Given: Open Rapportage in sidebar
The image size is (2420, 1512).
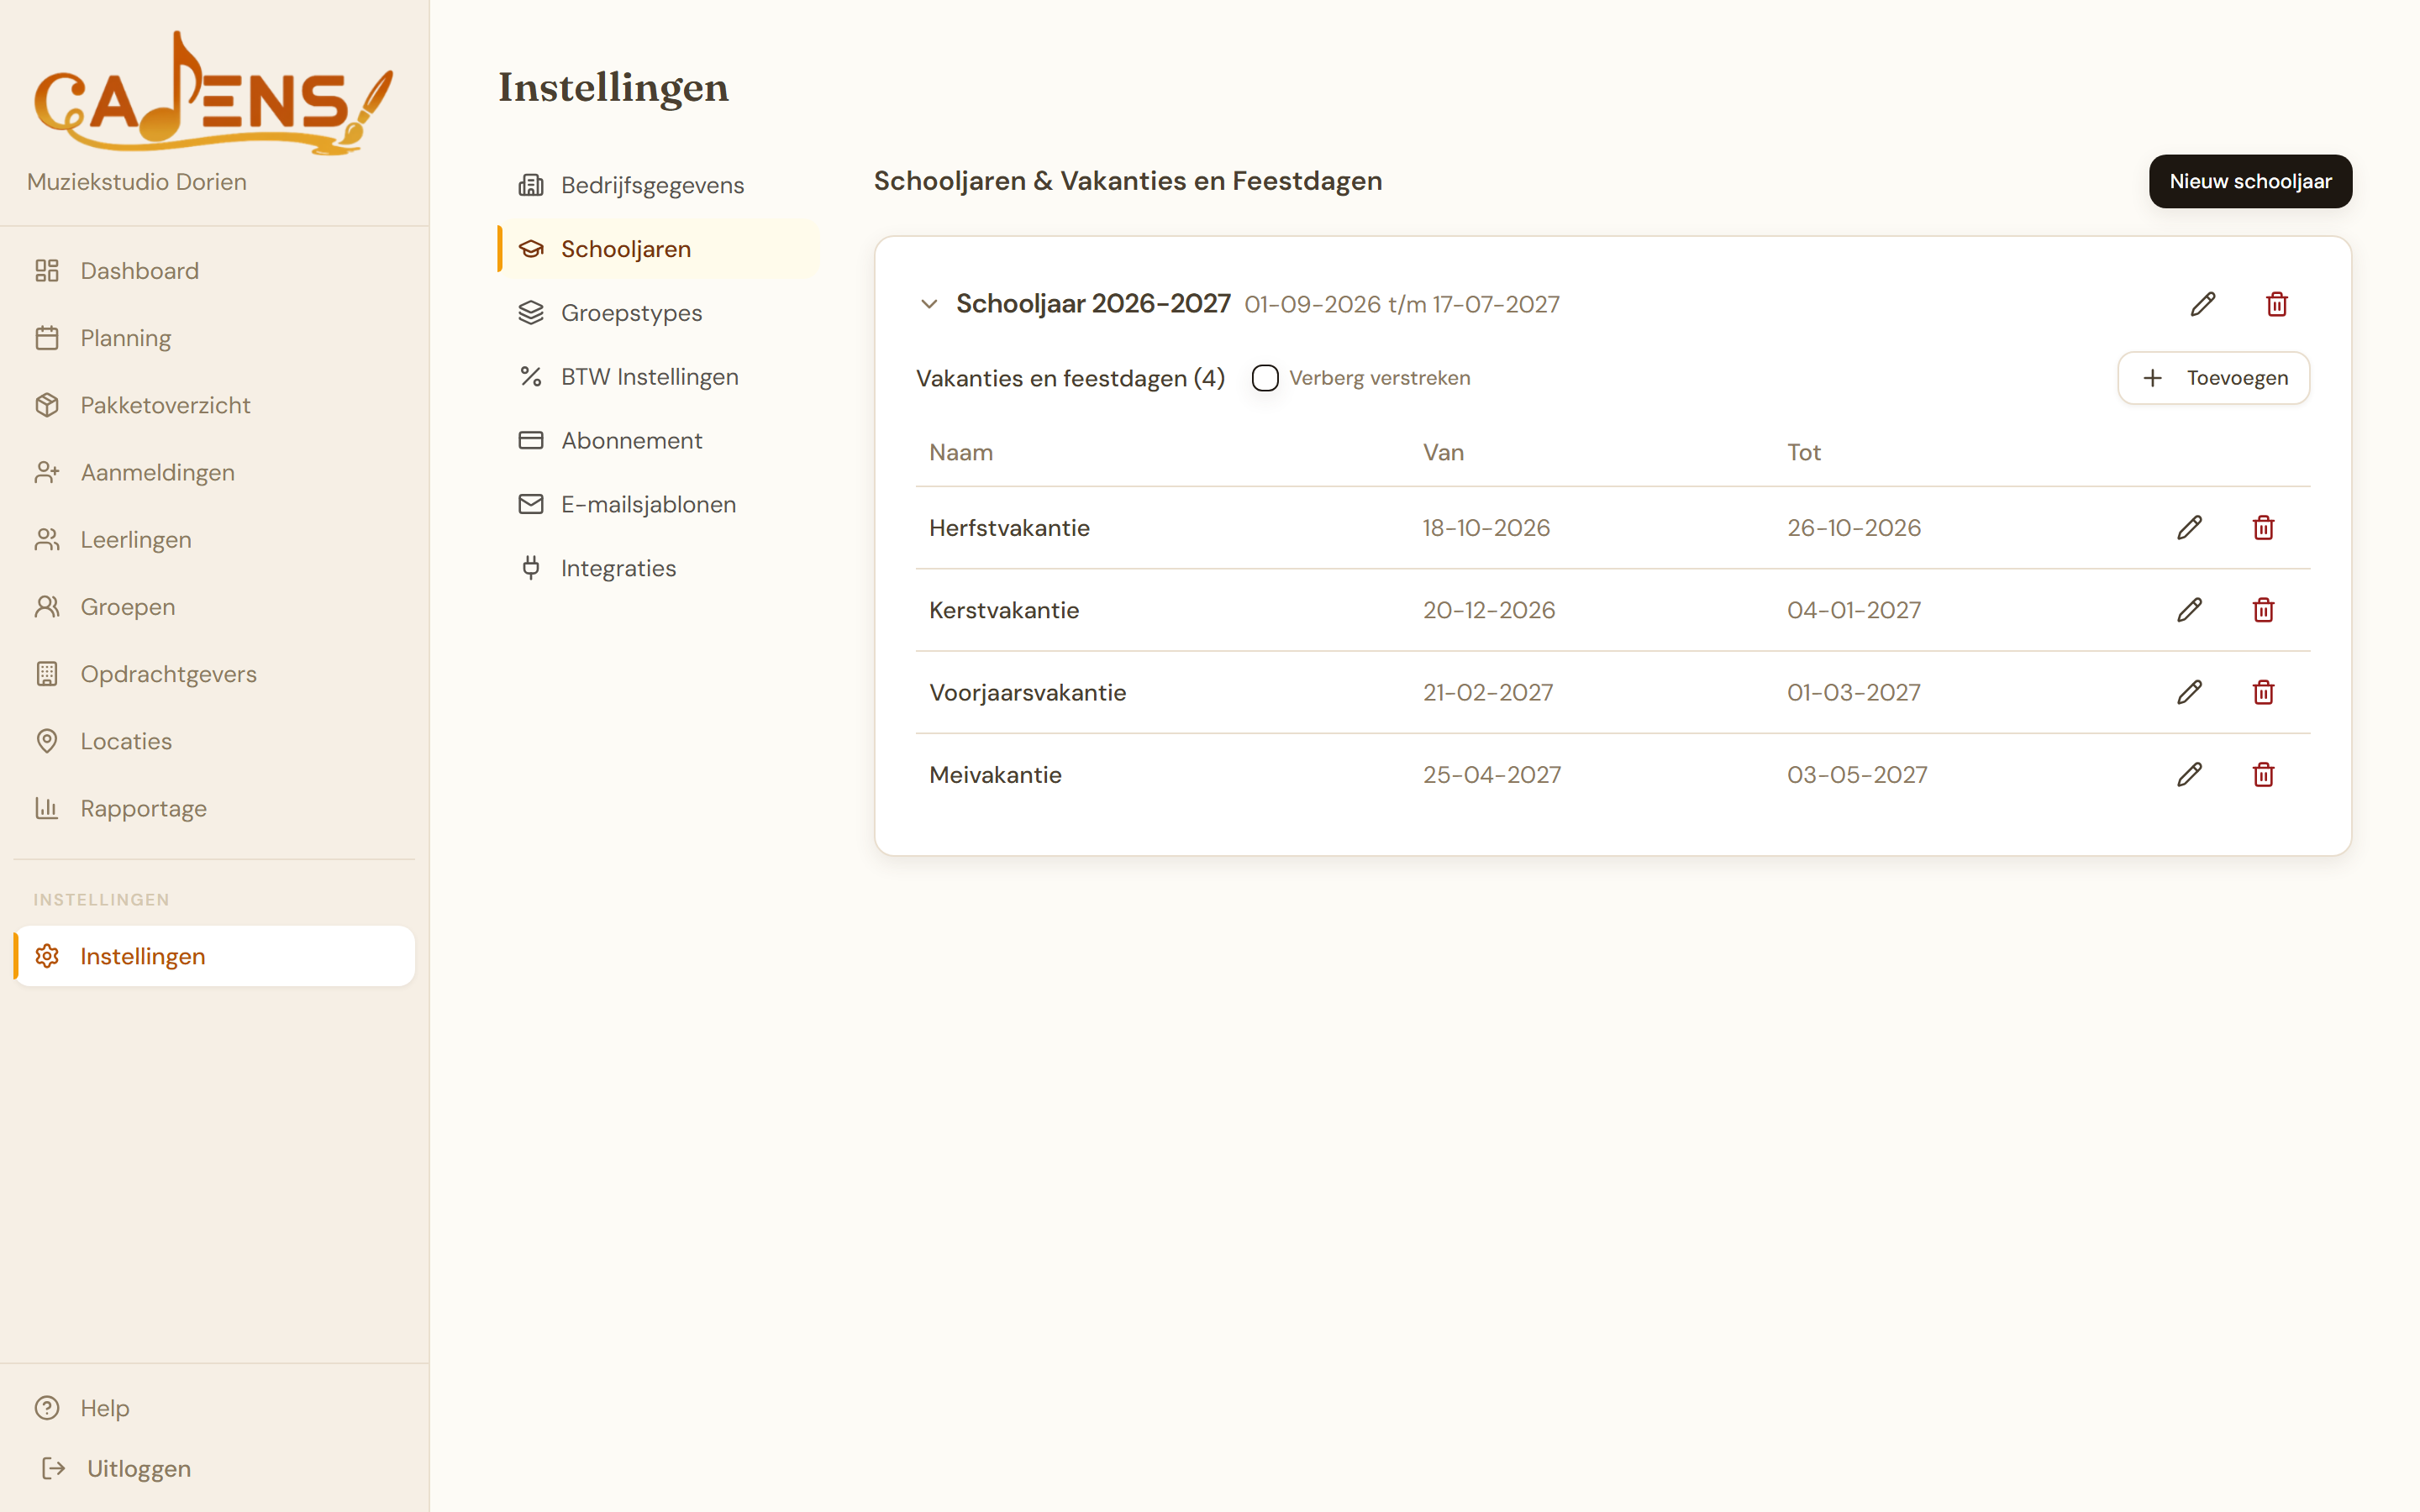Looking at the screenshot, I should [x=214, y=808].
